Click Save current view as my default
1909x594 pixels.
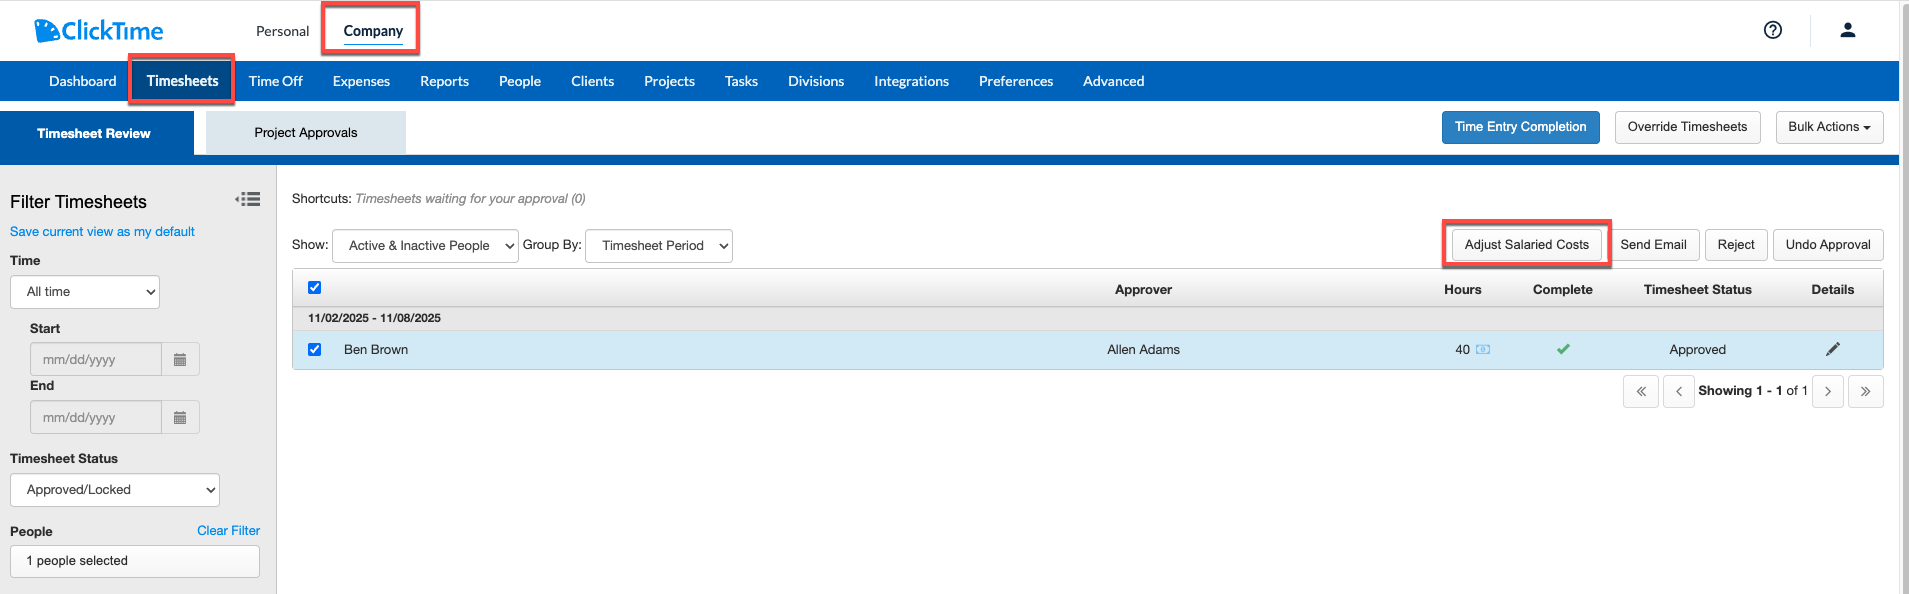point(102,232)
